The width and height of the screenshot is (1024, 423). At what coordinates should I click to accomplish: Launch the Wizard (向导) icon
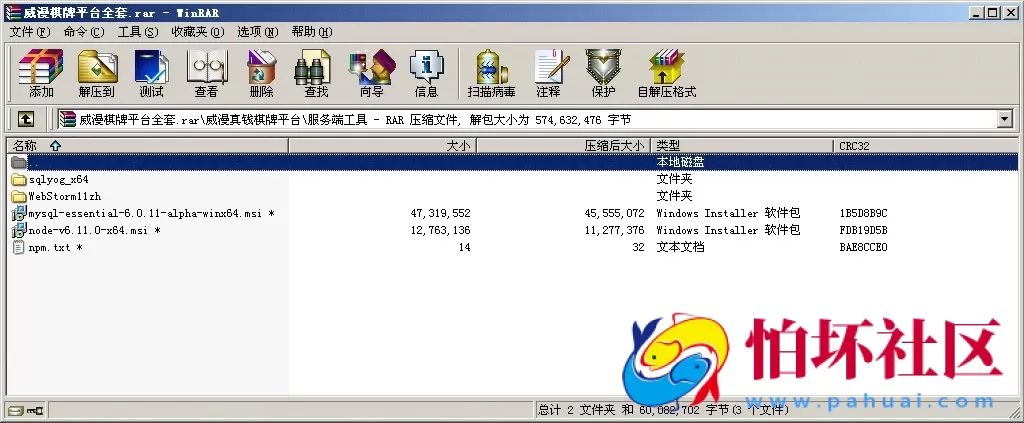pos(372,72)
